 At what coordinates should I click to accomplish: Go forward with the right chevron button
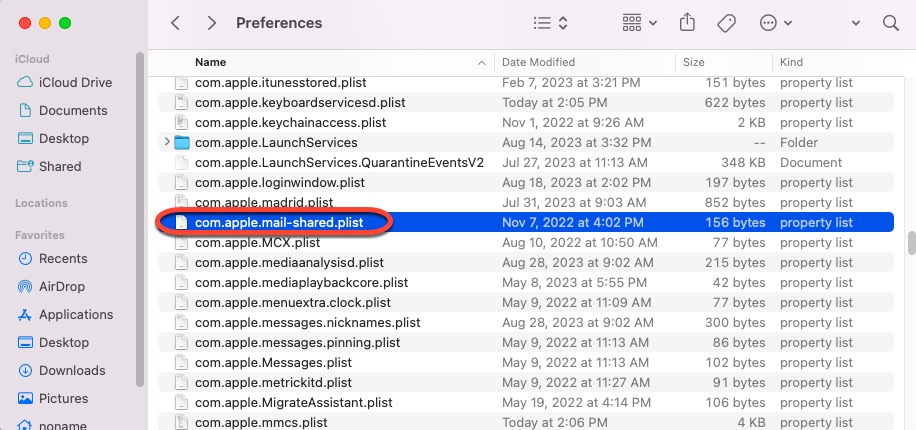click(x=211, y=22)
